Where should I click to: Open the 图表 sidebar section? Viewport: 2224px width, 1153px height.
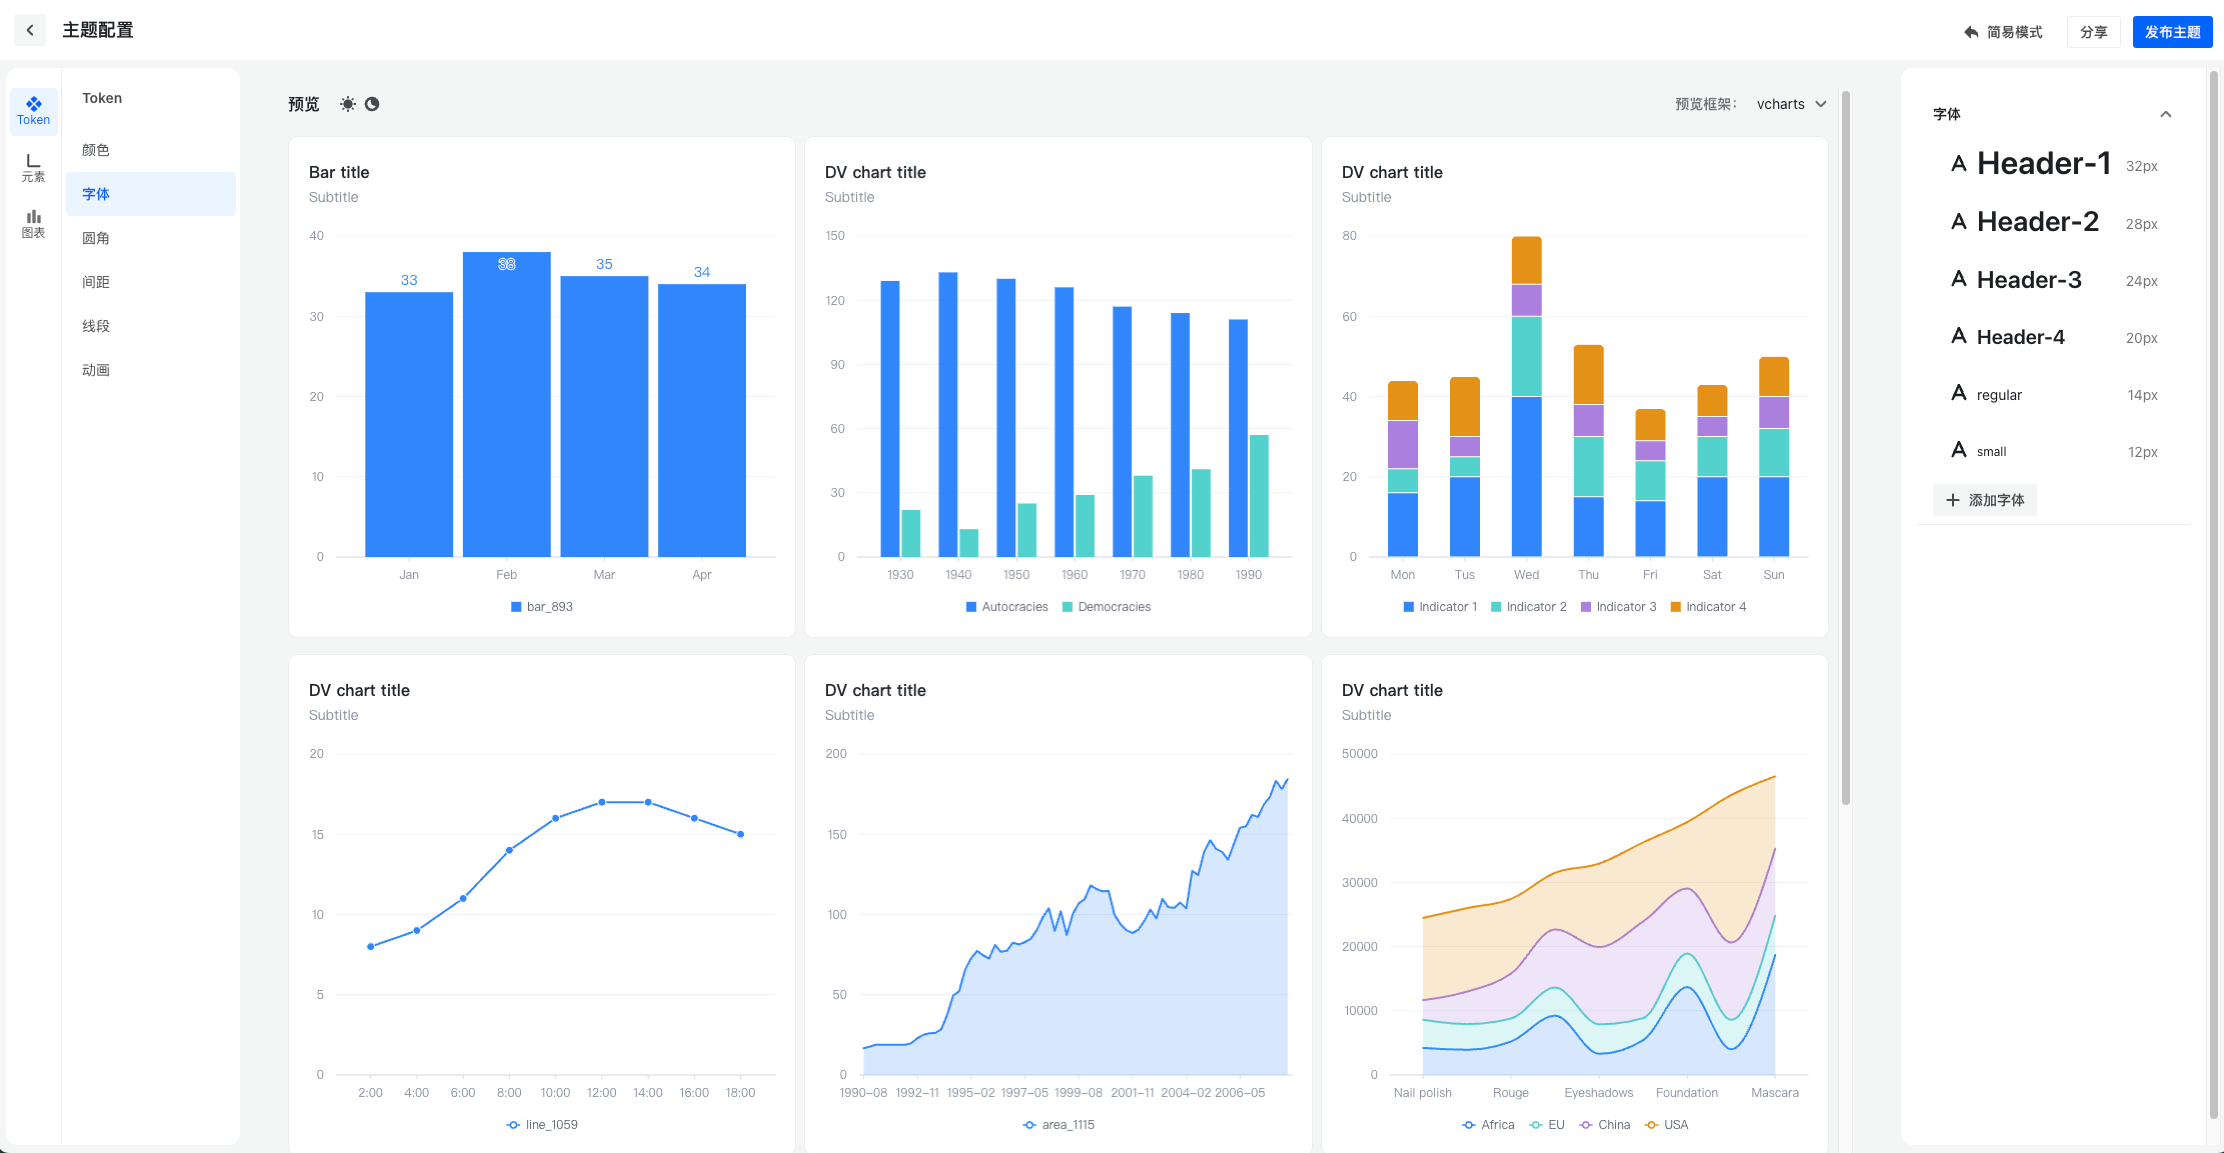33,223
